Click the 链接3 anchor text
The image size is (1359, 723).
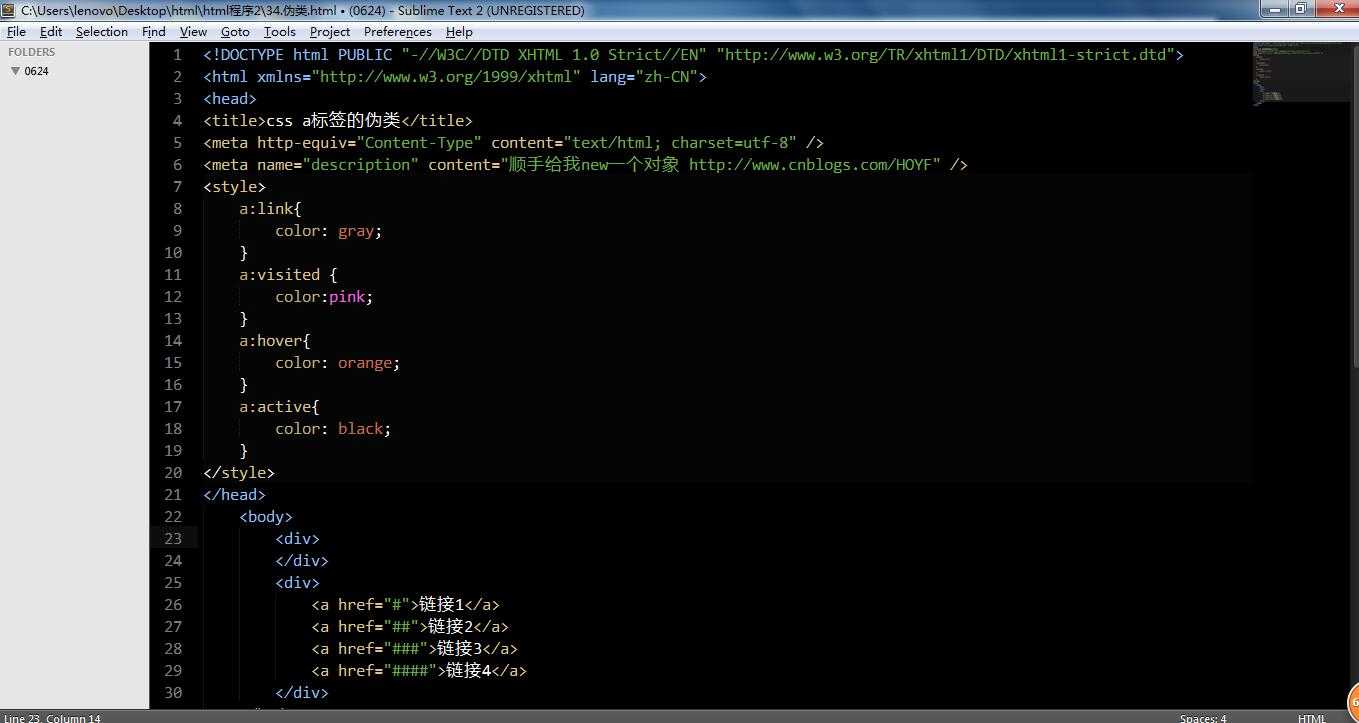459,649
